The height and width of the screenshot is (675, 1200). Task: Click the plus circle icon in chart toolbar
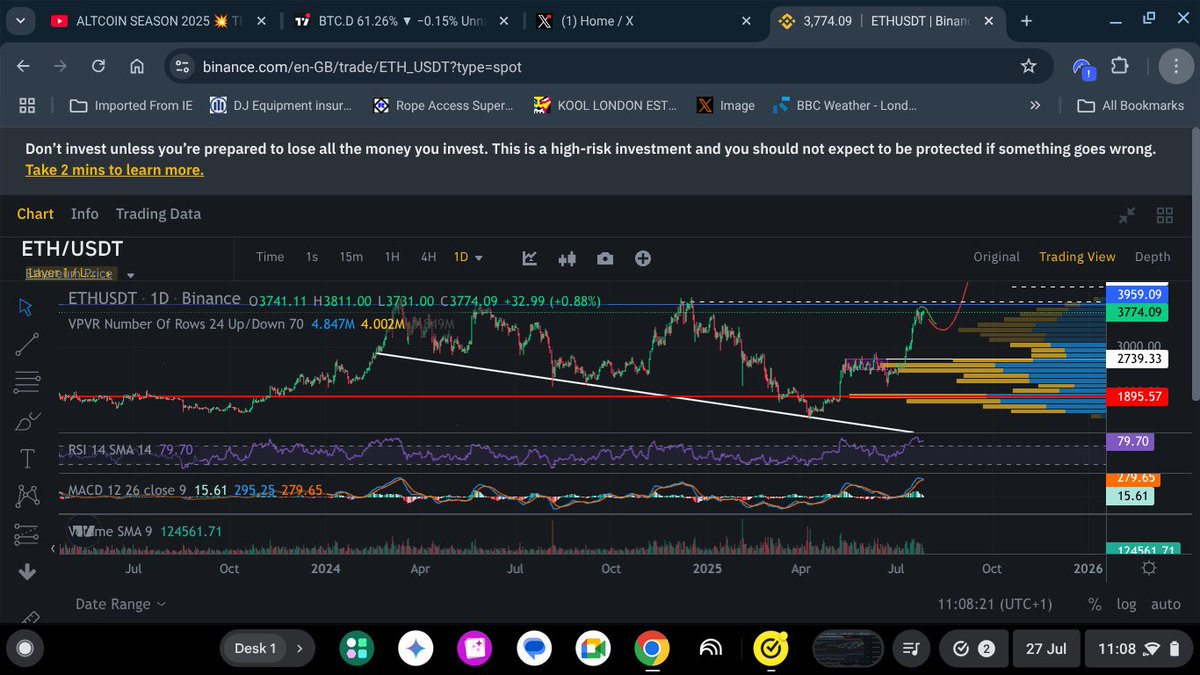pyautogui.click(x=643, y=258)
